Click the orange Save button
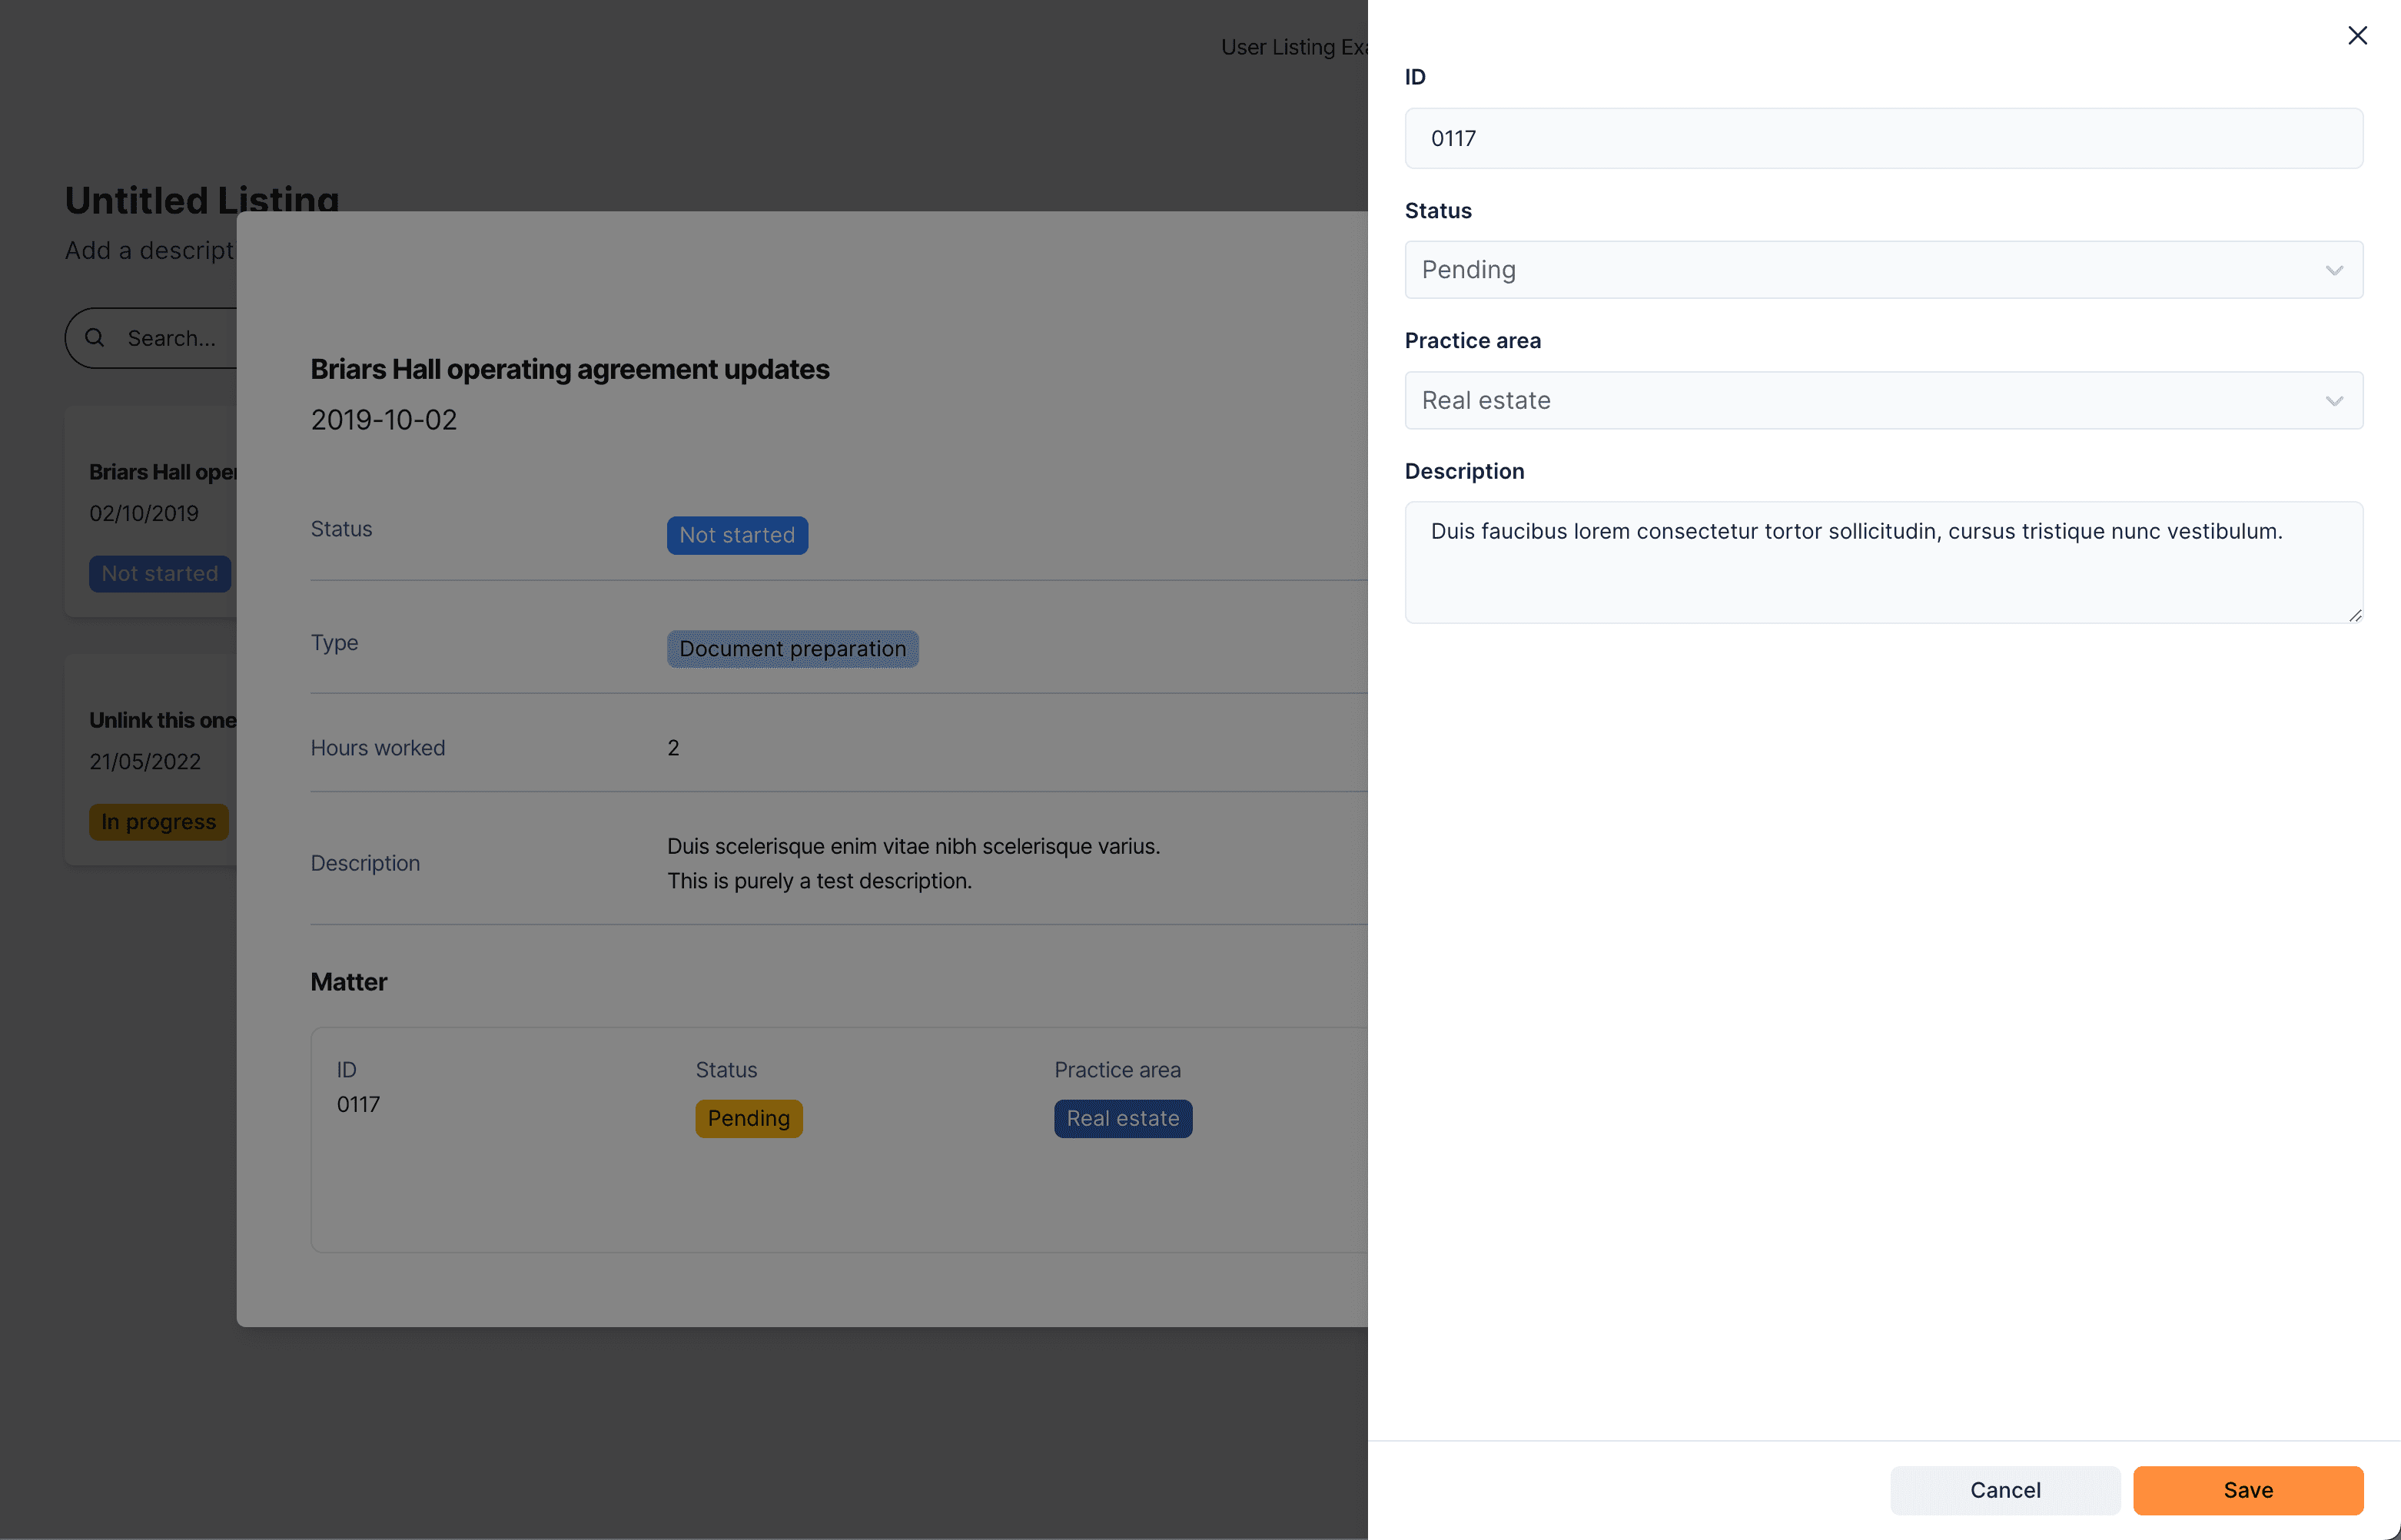 tap(2248, 1490)
